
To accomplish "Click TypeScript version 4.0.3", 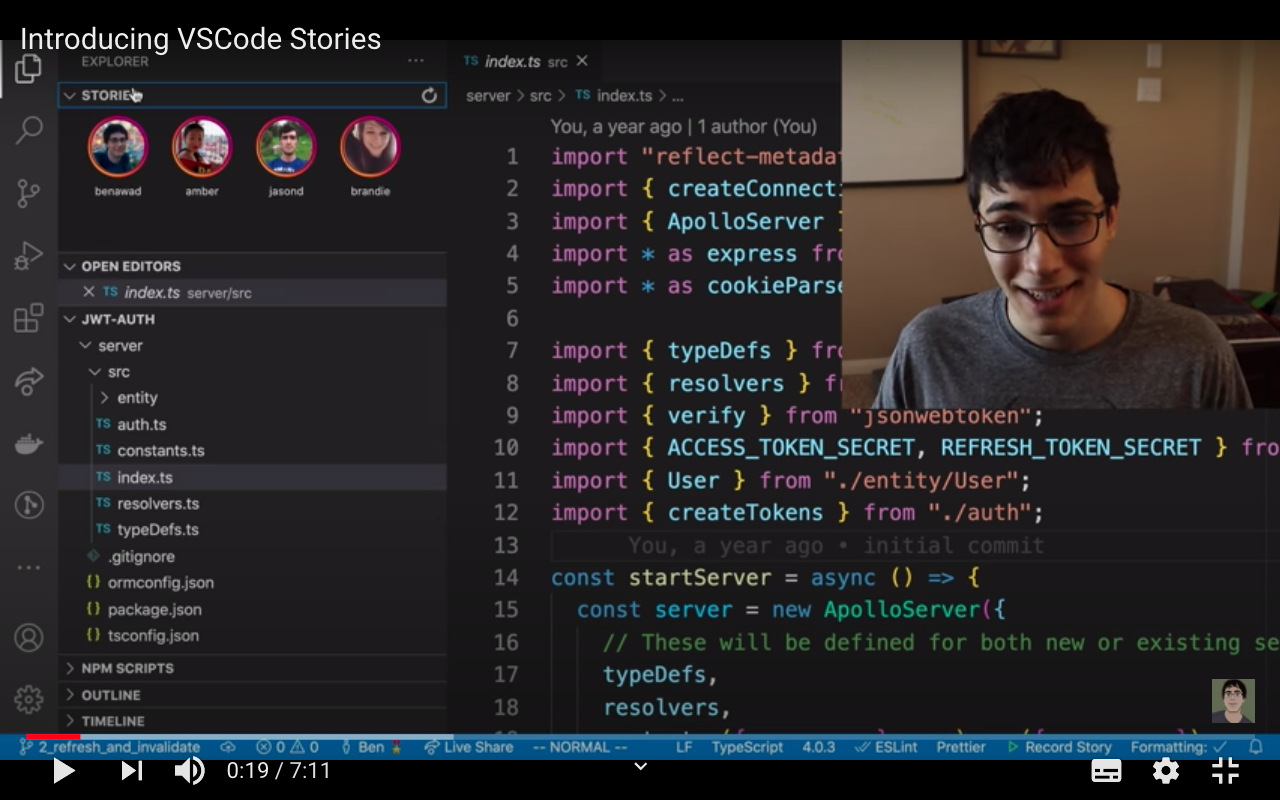I will pyautogui.click(x=818, y=747).
